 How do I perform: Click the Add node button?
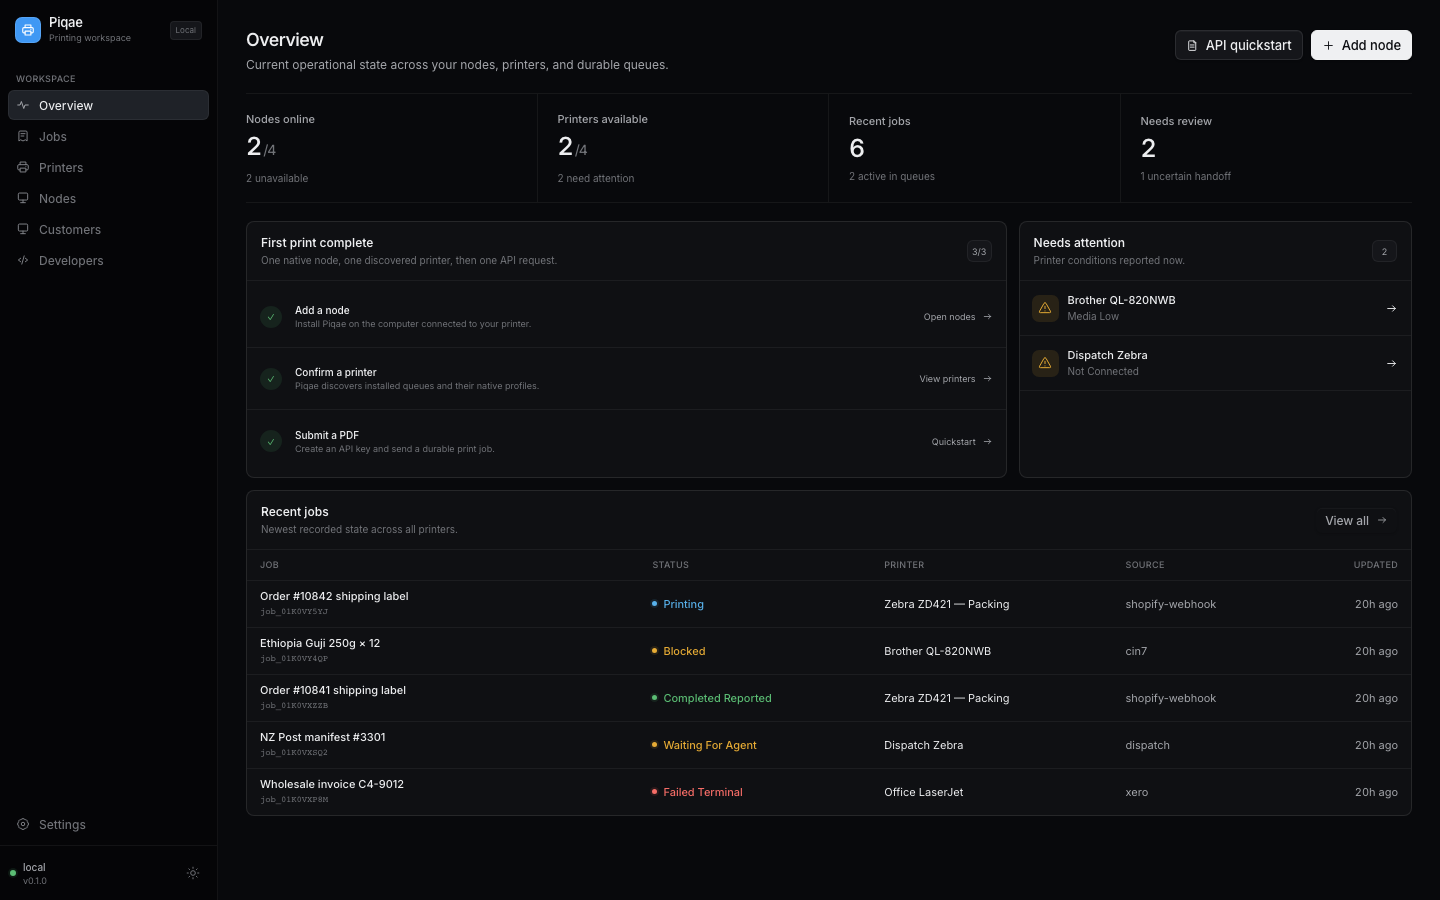1361,45
